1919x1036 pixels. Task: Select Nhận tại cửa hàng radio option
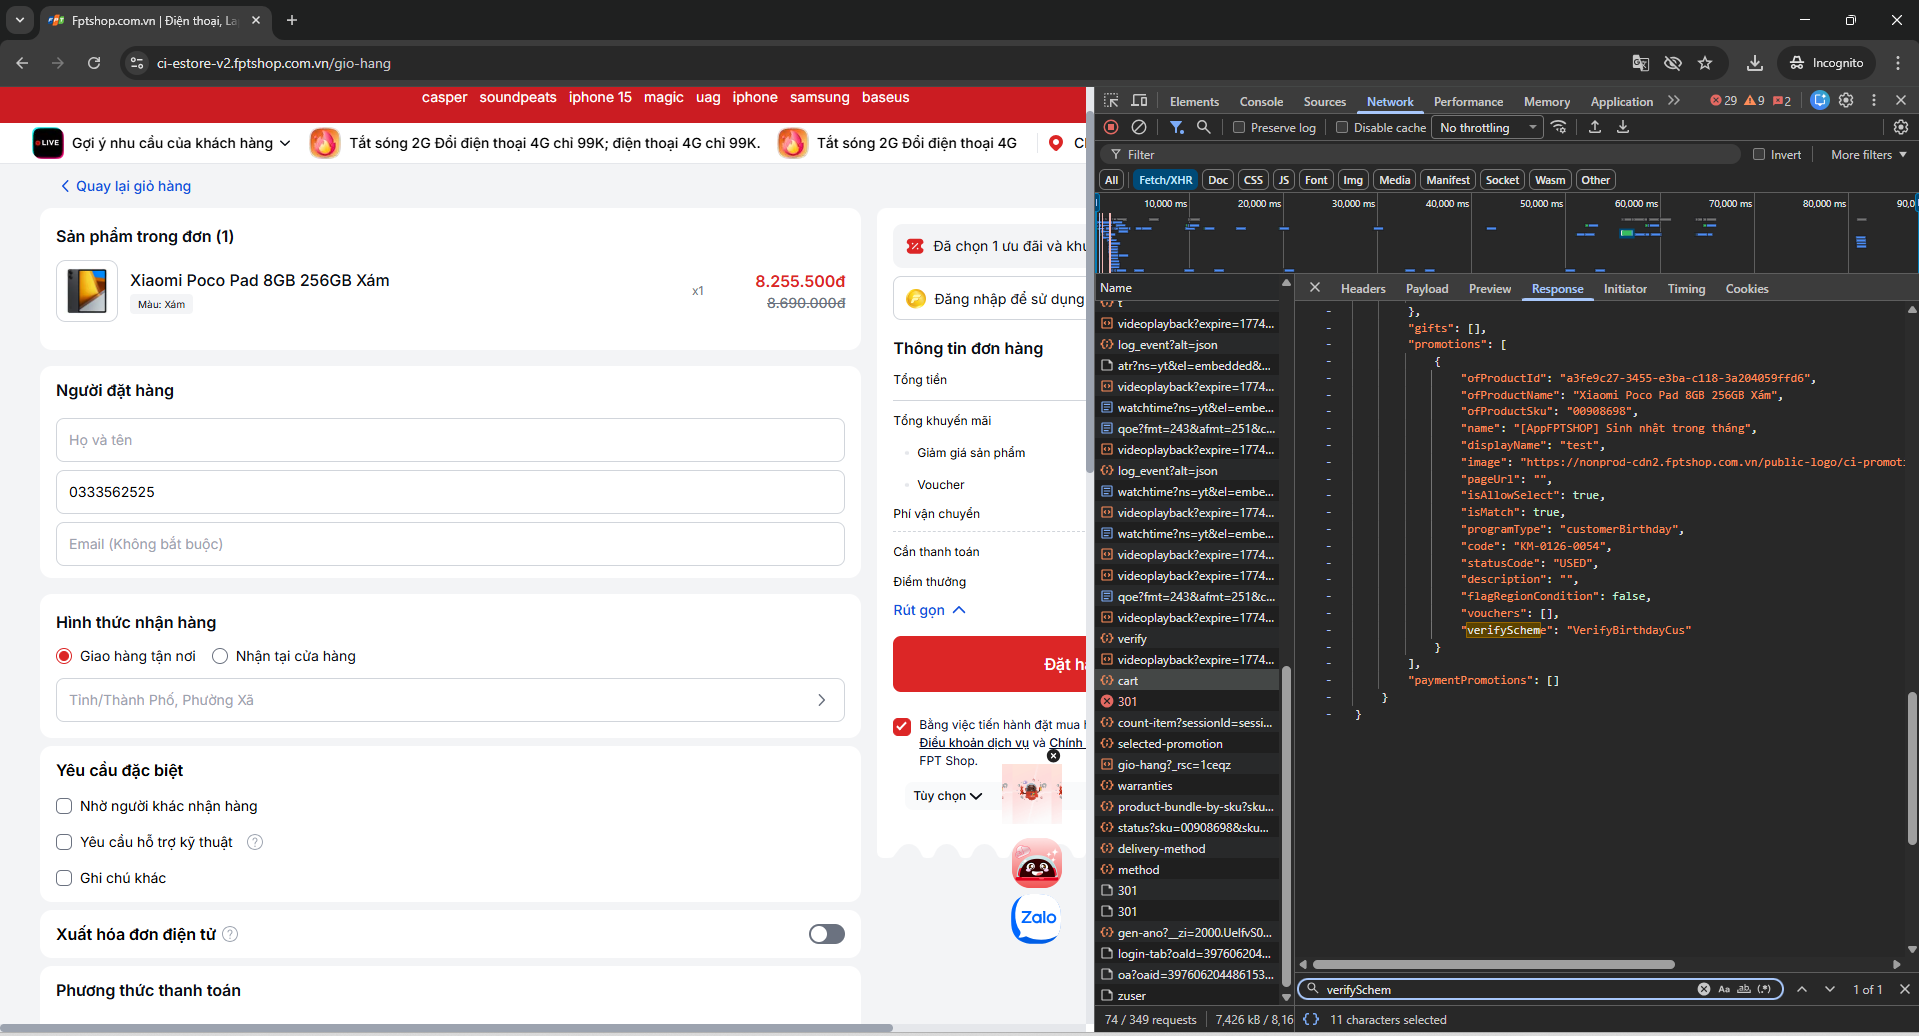click(220, 656)
